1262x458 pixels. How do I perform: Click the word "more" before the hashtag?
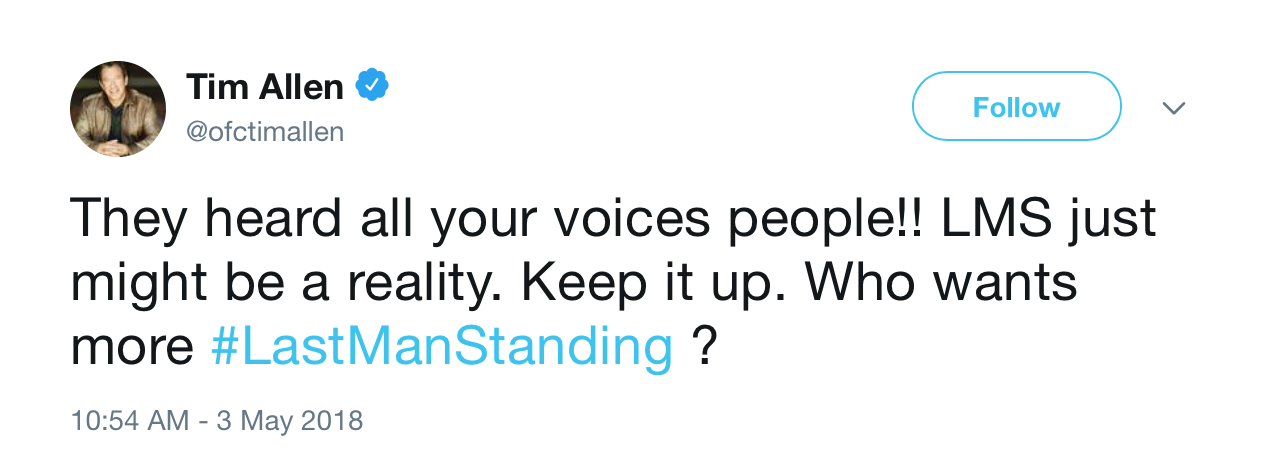coord(133,346)
